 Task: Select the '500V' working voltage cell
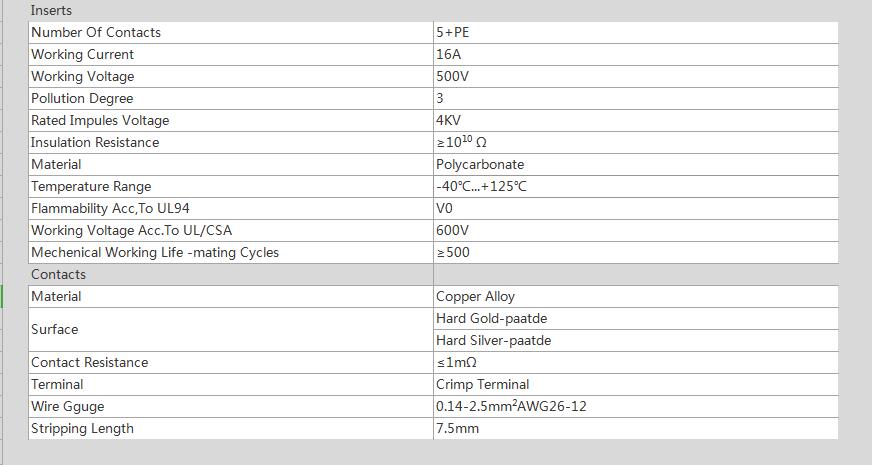pyautogui.click(x=636, y=77)
